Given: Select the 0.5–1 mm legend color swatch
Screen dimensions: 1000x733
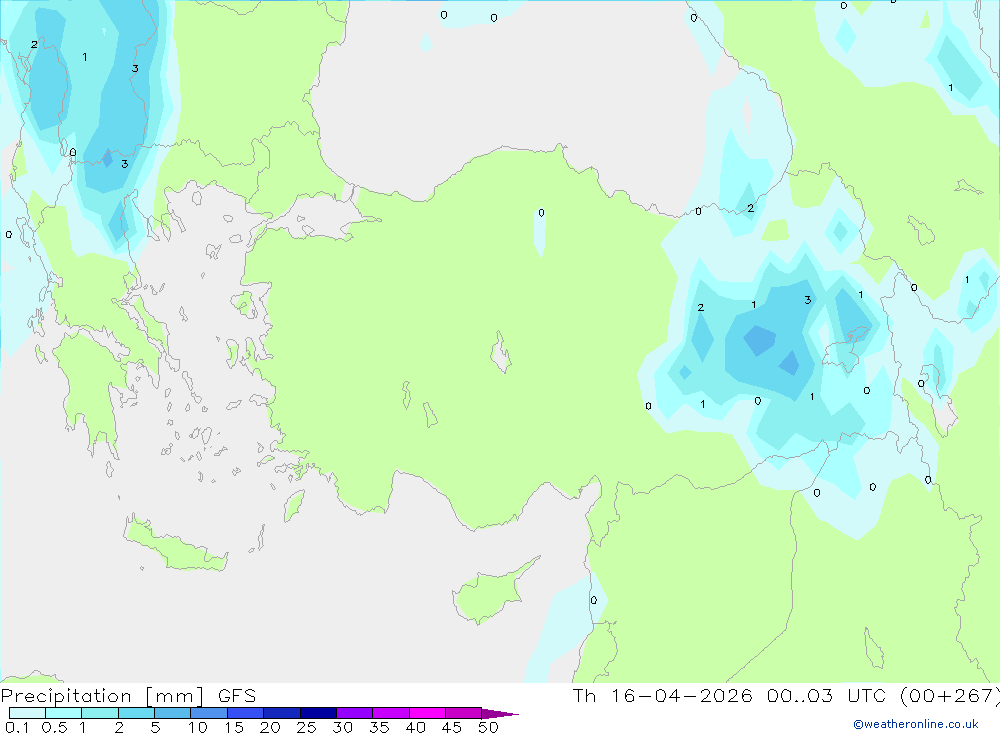Looking at the screenshot, I should click(63, 713).
